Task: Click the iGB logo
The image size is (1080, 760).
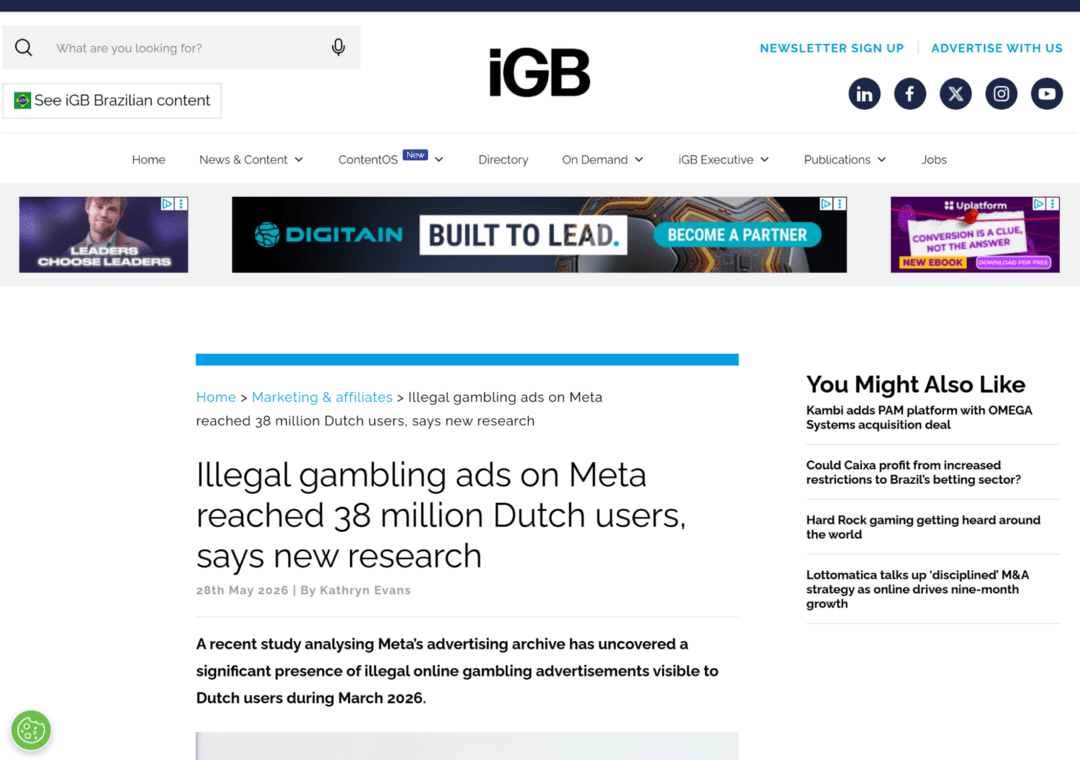Action: [x=539, y=72]
